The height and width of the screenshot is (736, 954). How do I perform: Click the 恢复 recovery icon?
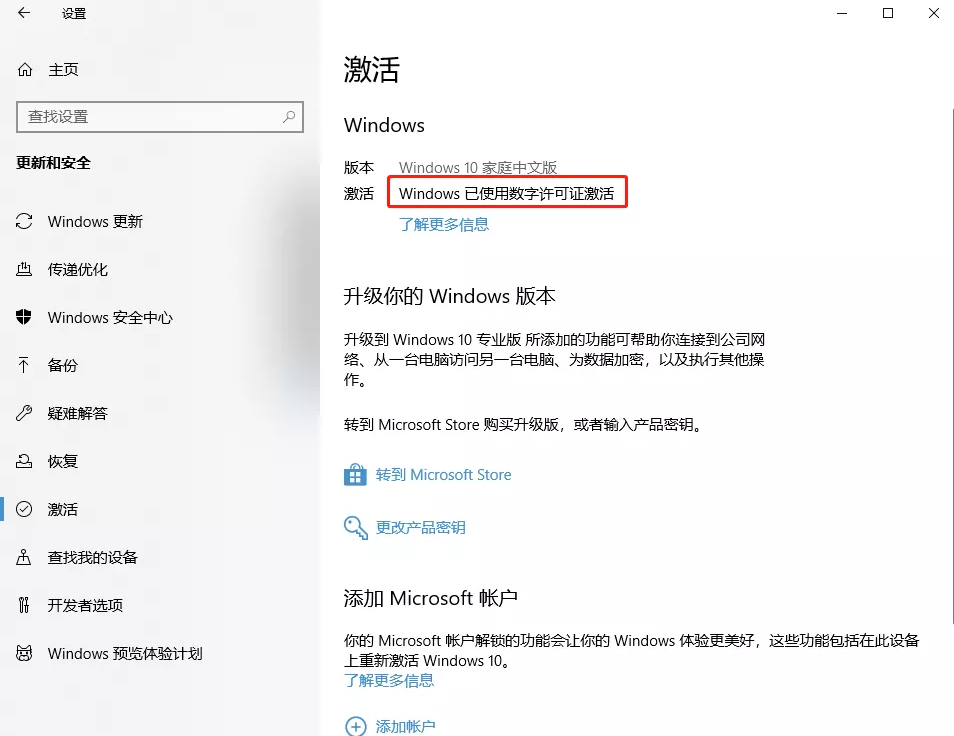pos(25,462)
